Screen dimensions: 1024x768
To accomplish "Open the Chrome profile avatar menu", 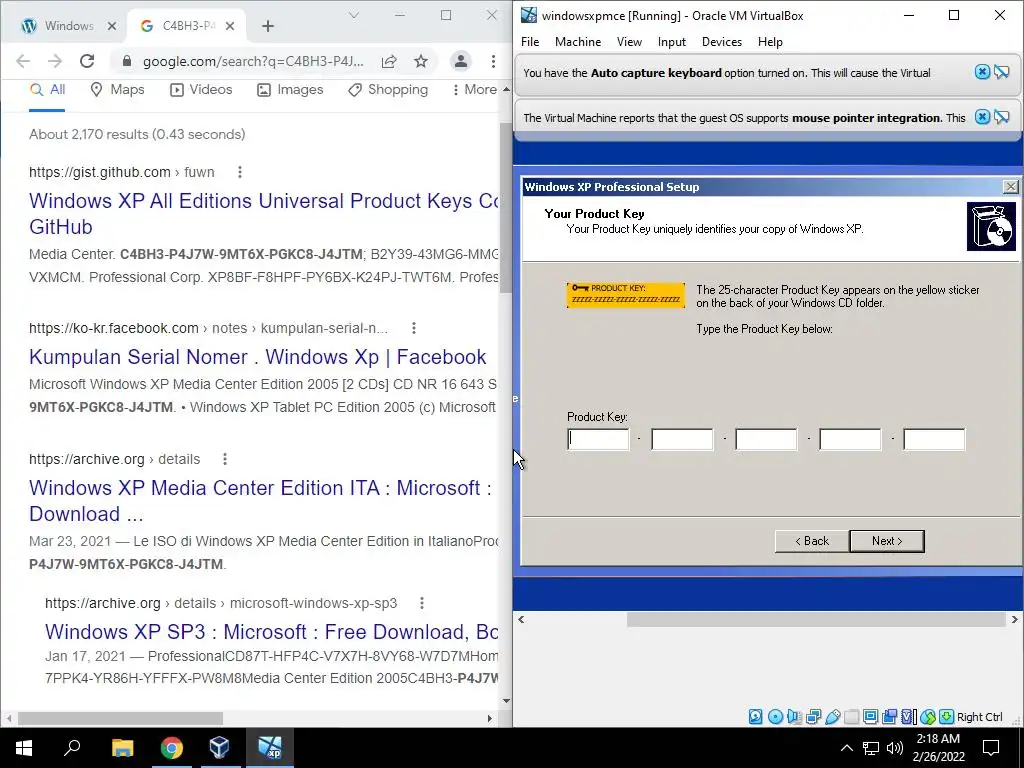I will coord(461,61).
